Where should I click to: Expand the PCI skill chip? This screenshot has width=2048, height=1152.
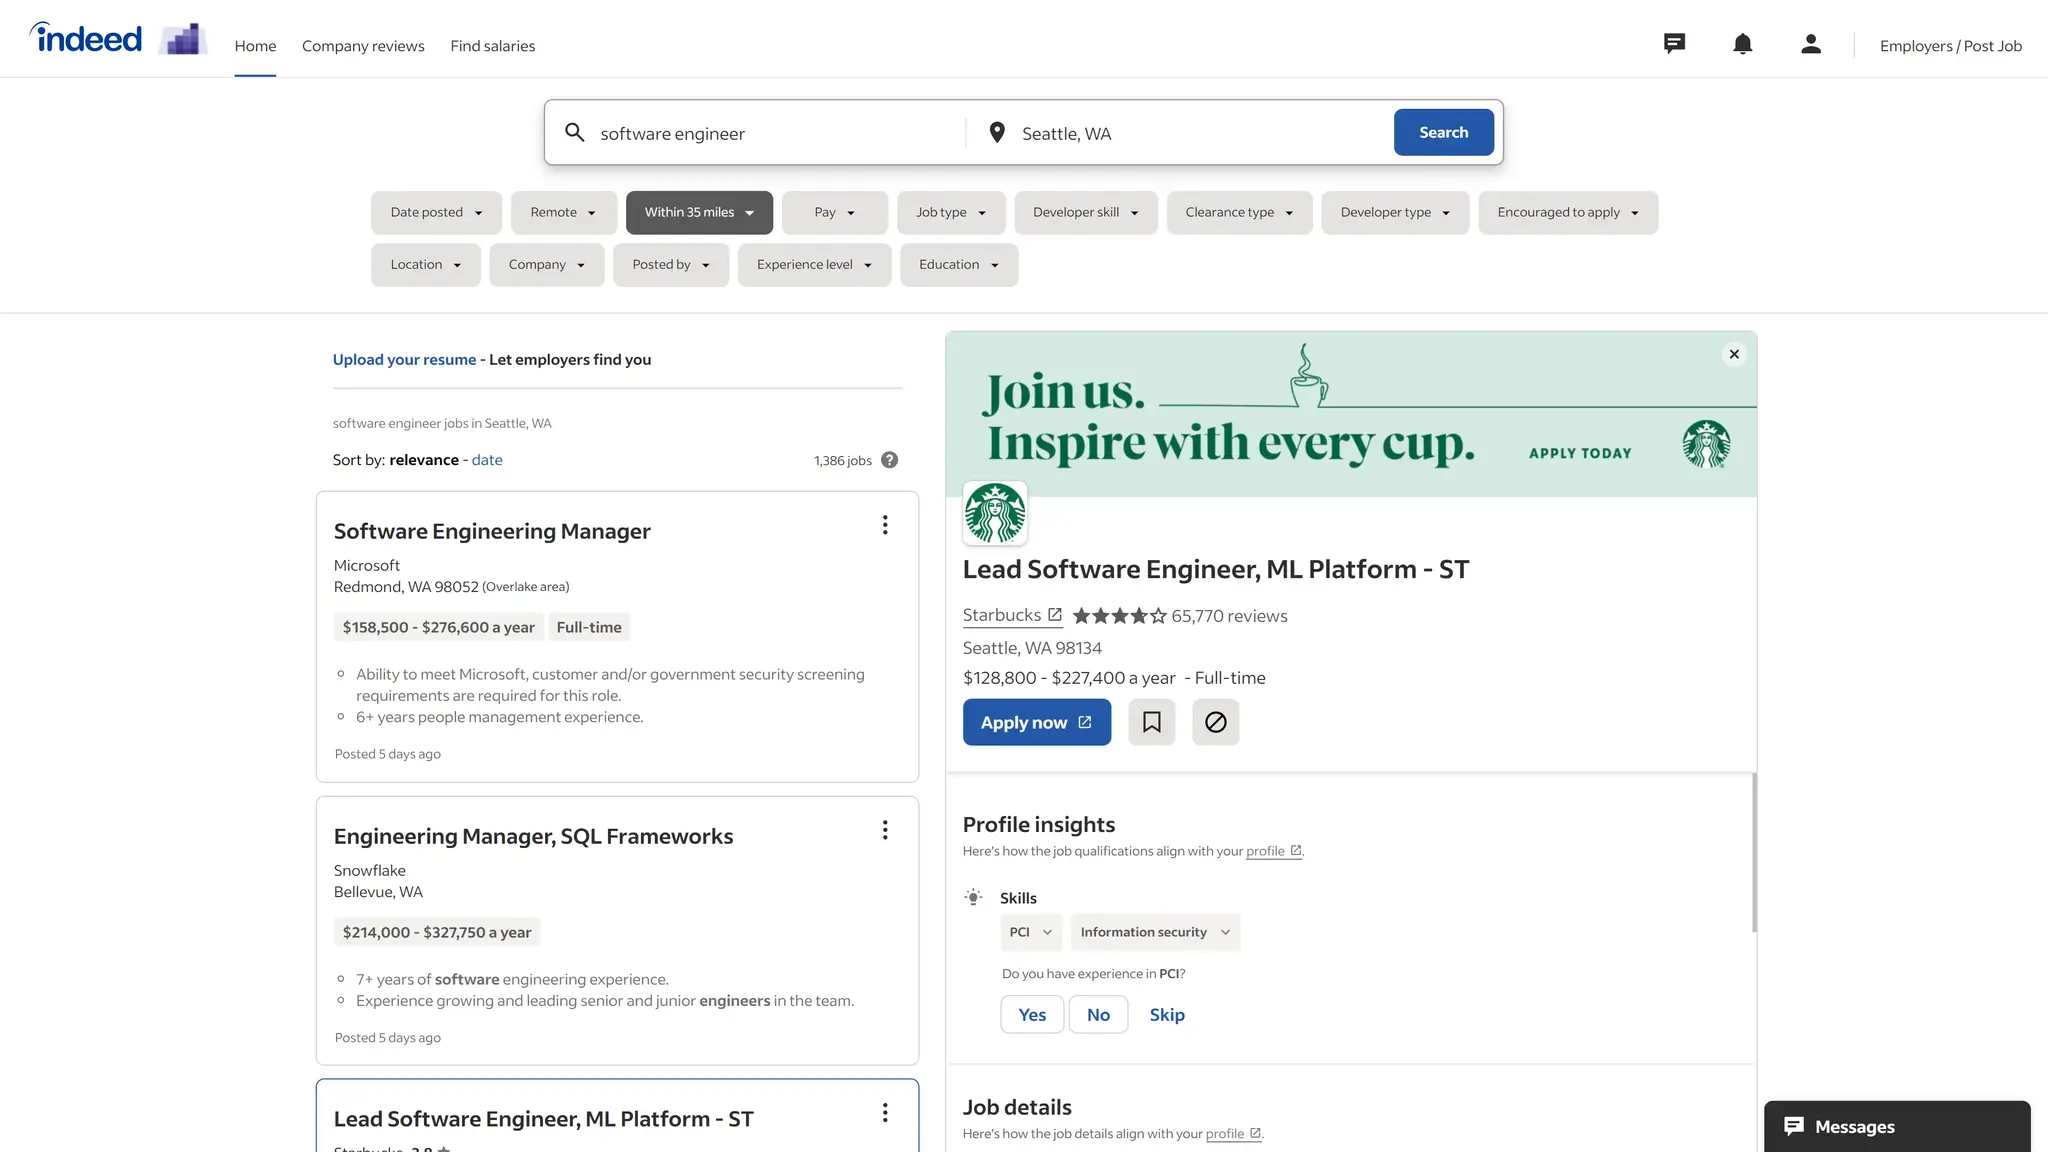pos(1031,932)
